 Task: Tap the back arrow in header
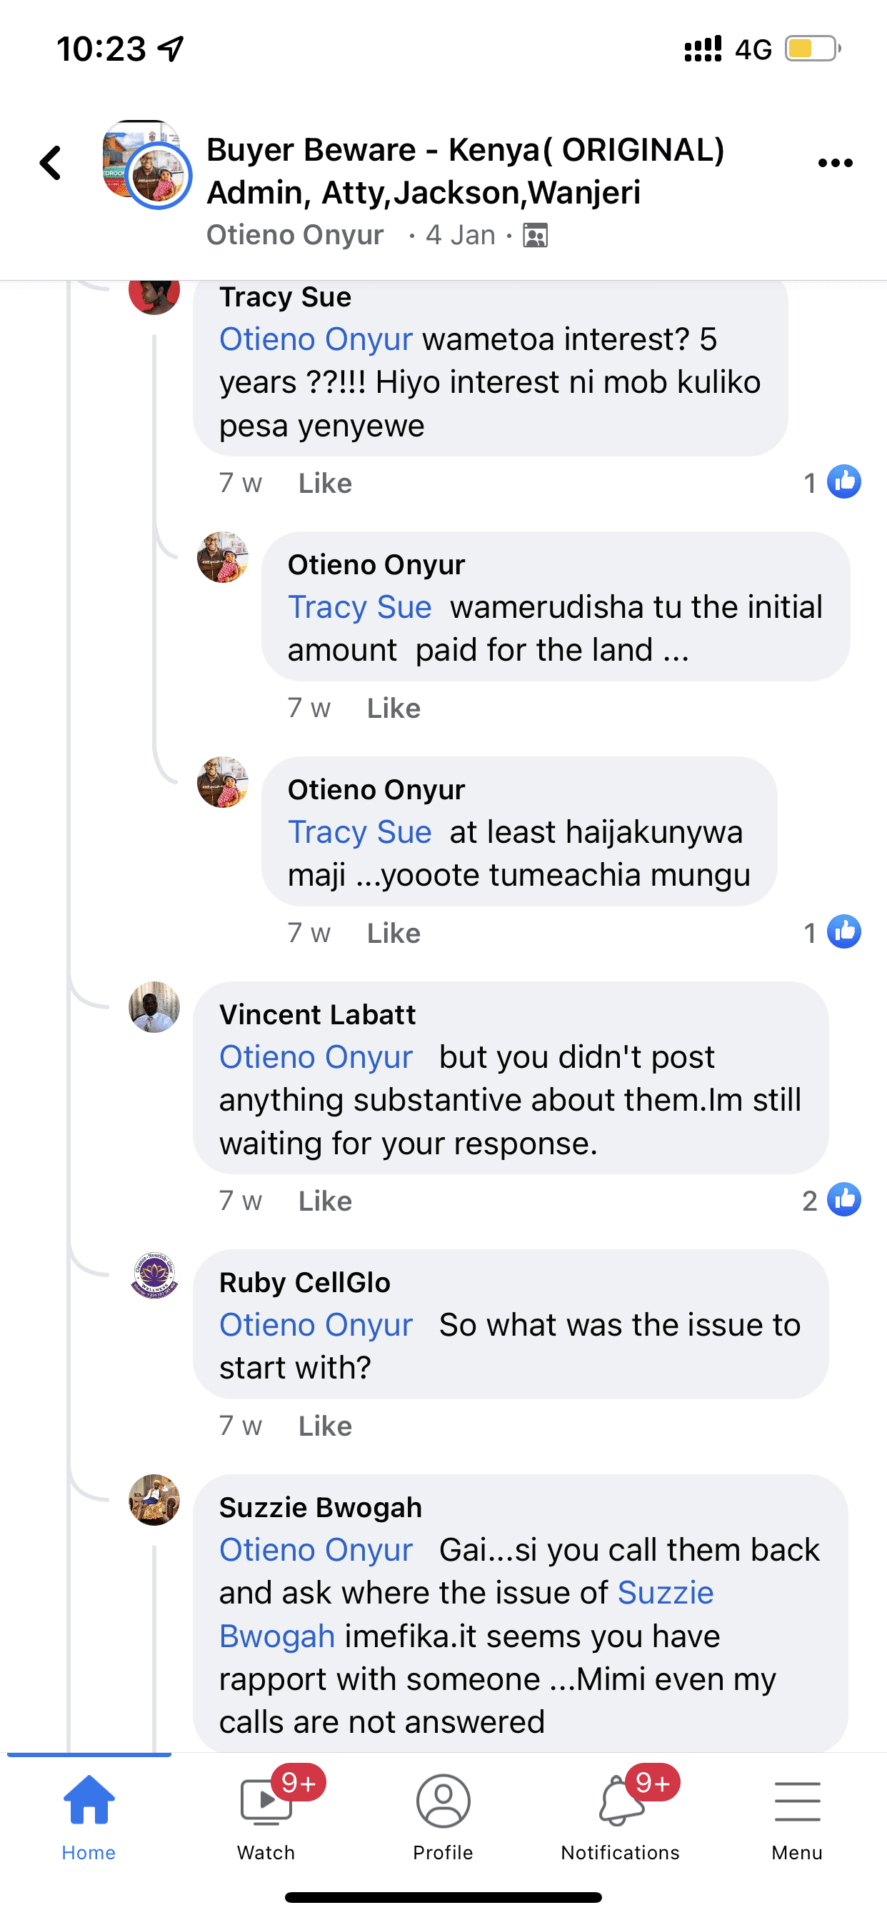point(50,163)
